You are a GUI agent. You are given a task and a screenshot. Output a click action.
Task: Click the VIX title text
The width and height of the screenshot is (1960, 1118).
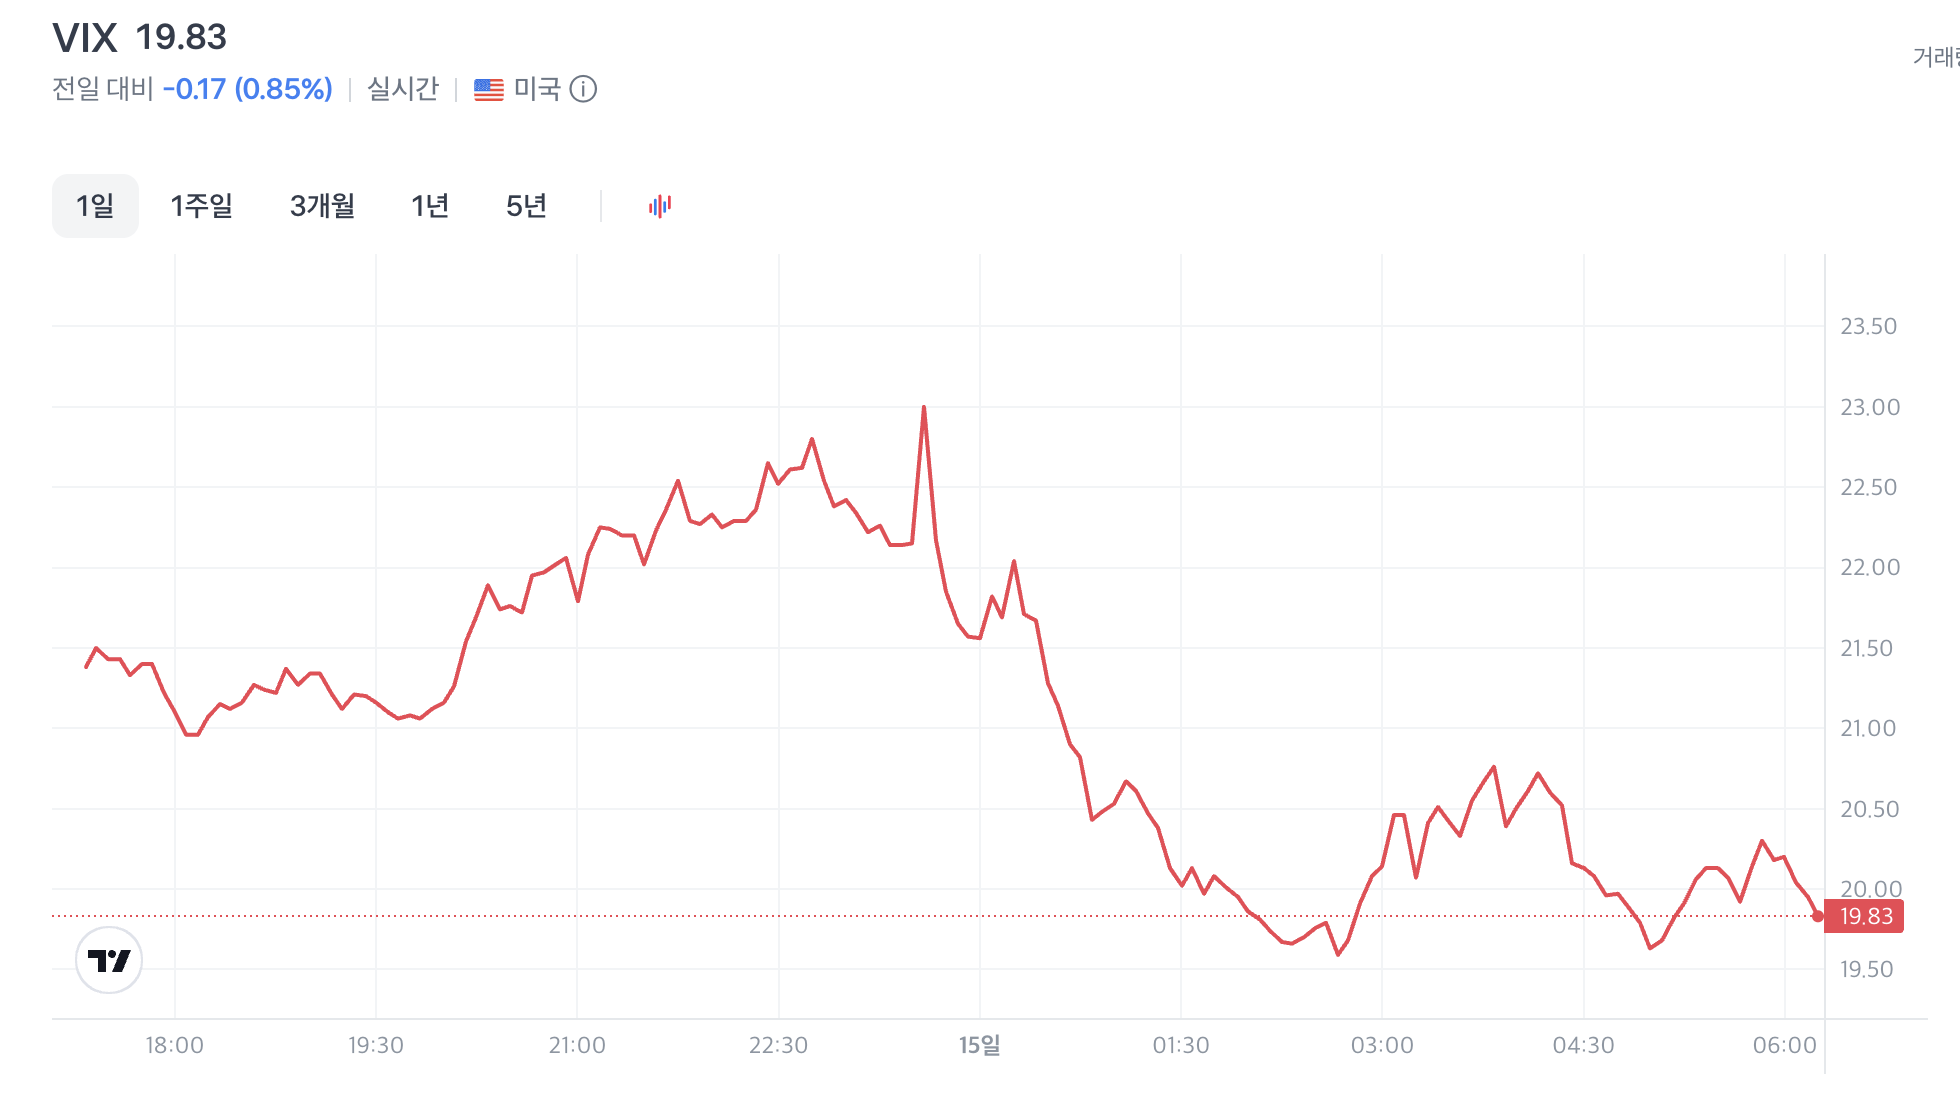click(85, 38)
